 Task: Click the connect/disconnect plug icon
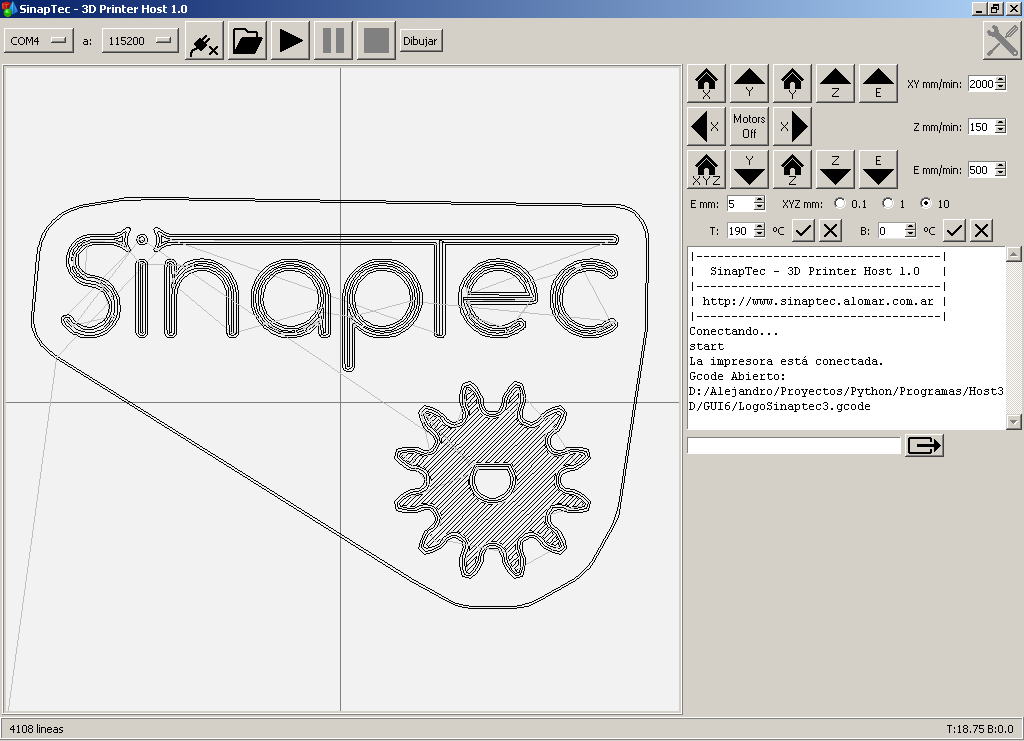[x=204, y=41]
